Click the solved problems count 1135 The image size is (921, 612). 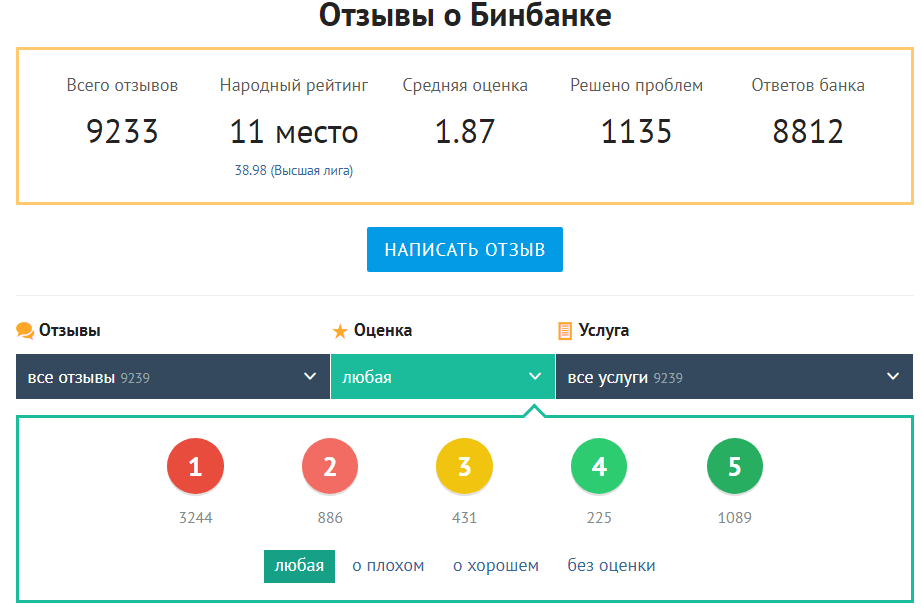pyautogui.click(x=636, y=132)
